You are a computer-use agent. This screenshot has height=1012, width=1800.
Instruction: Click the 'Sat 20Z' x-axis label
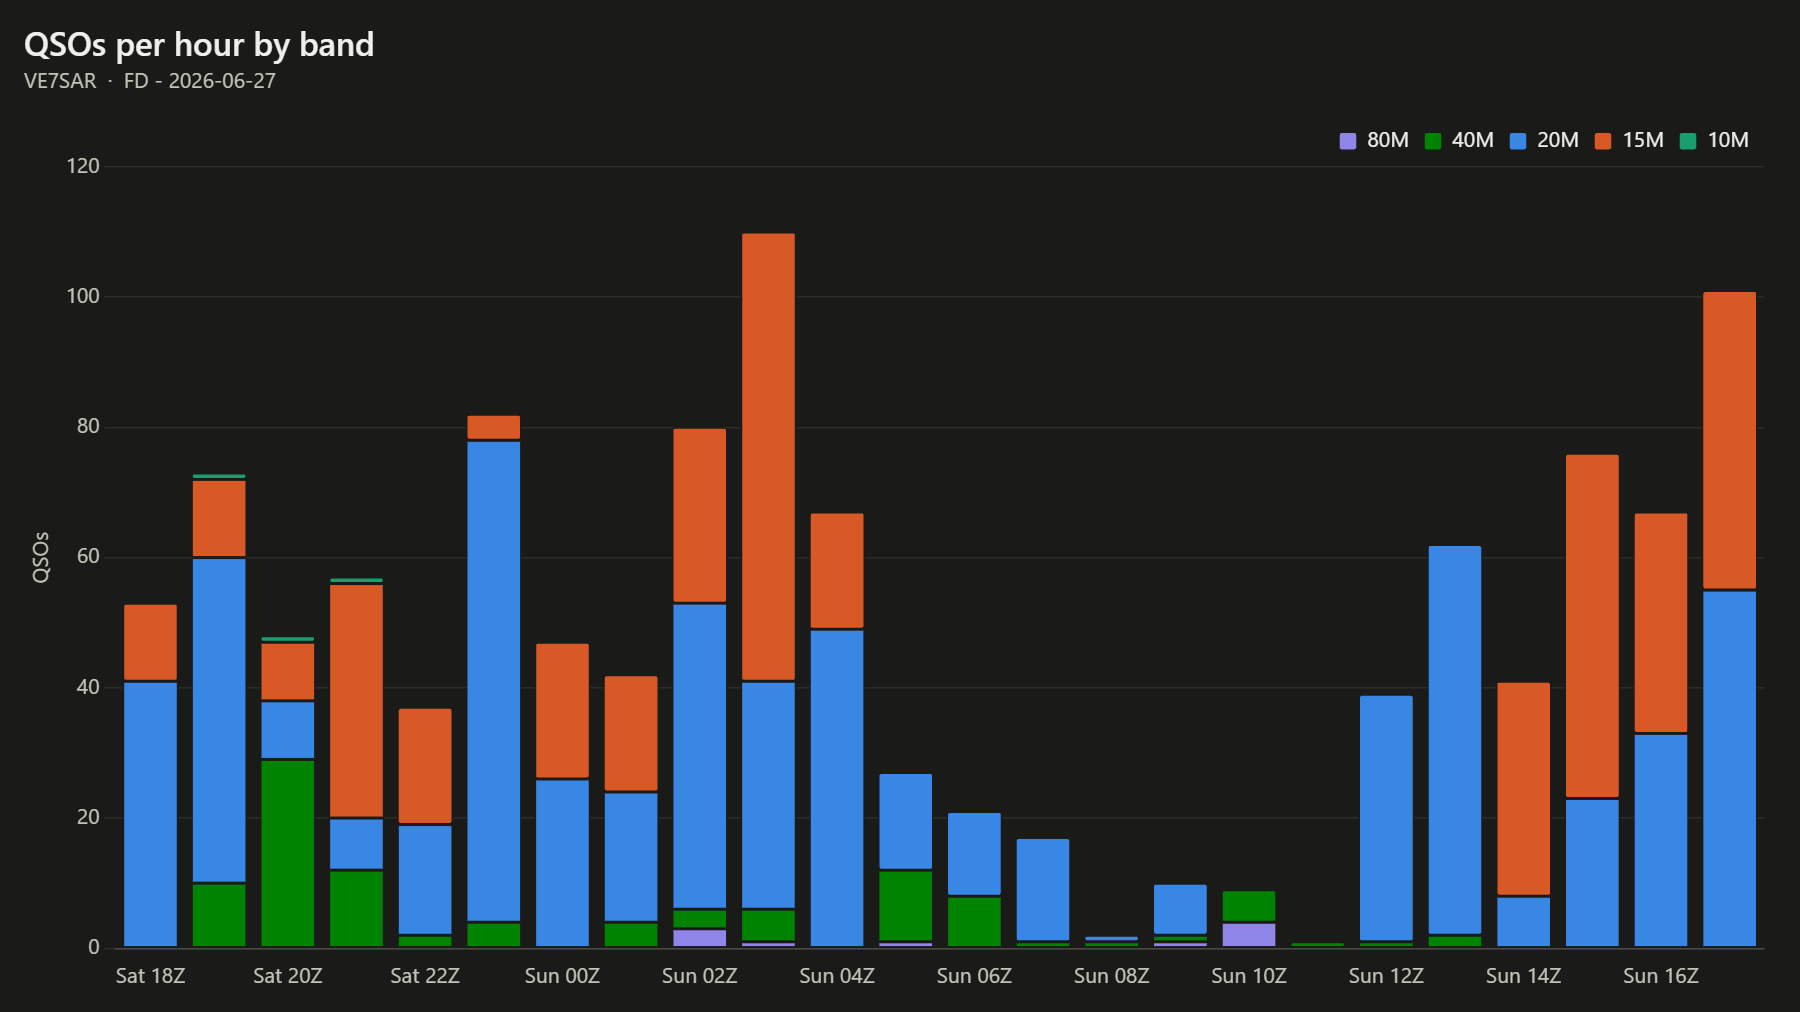coord(288,976)
